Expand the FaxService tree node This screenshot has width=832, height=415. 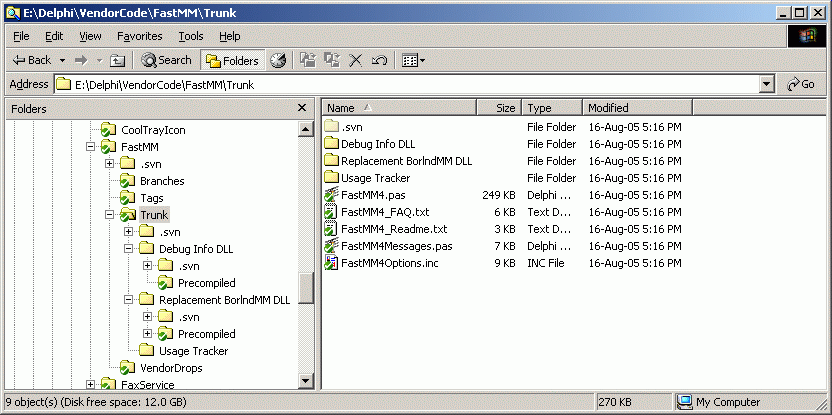click(x=90, y=384)
